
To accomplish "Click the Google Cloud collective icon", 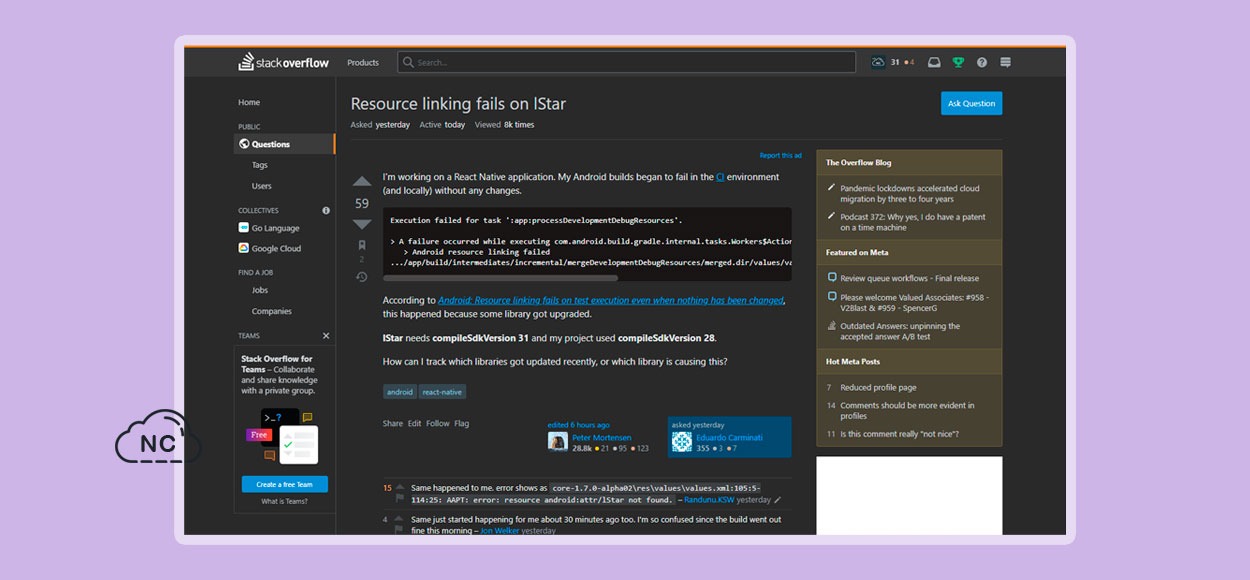I will (x=244, y=248).
